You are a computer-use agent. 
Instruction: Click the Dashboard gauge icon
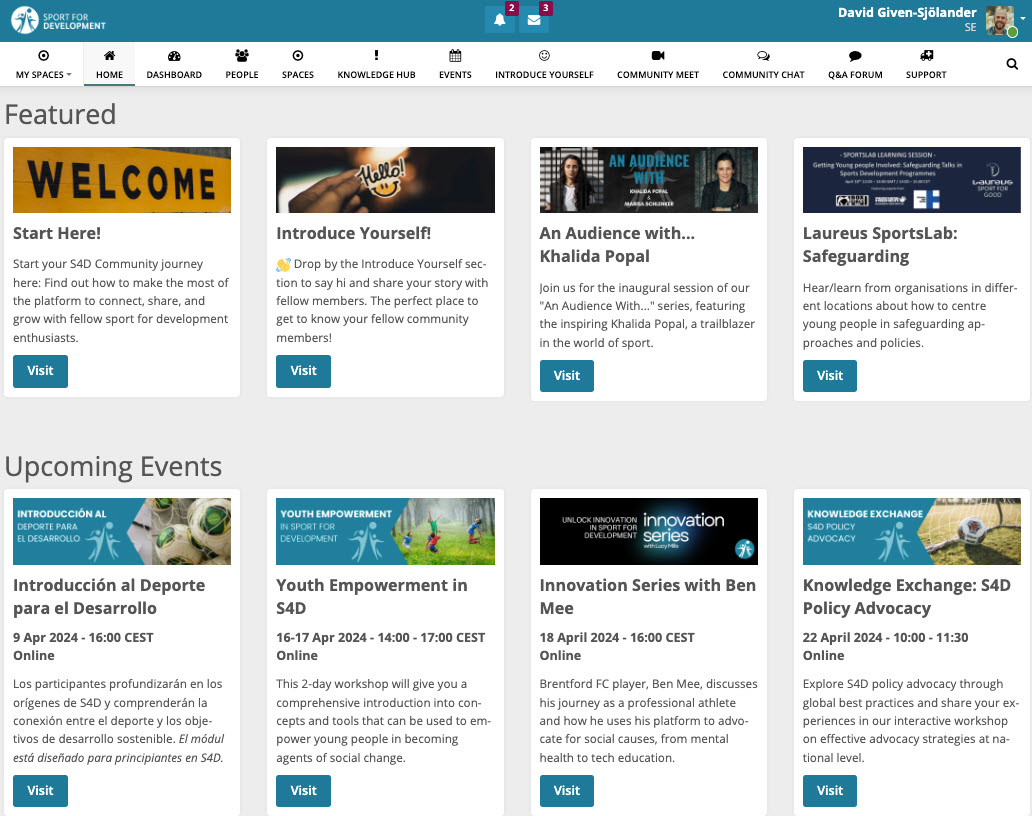tap(174, 55)
